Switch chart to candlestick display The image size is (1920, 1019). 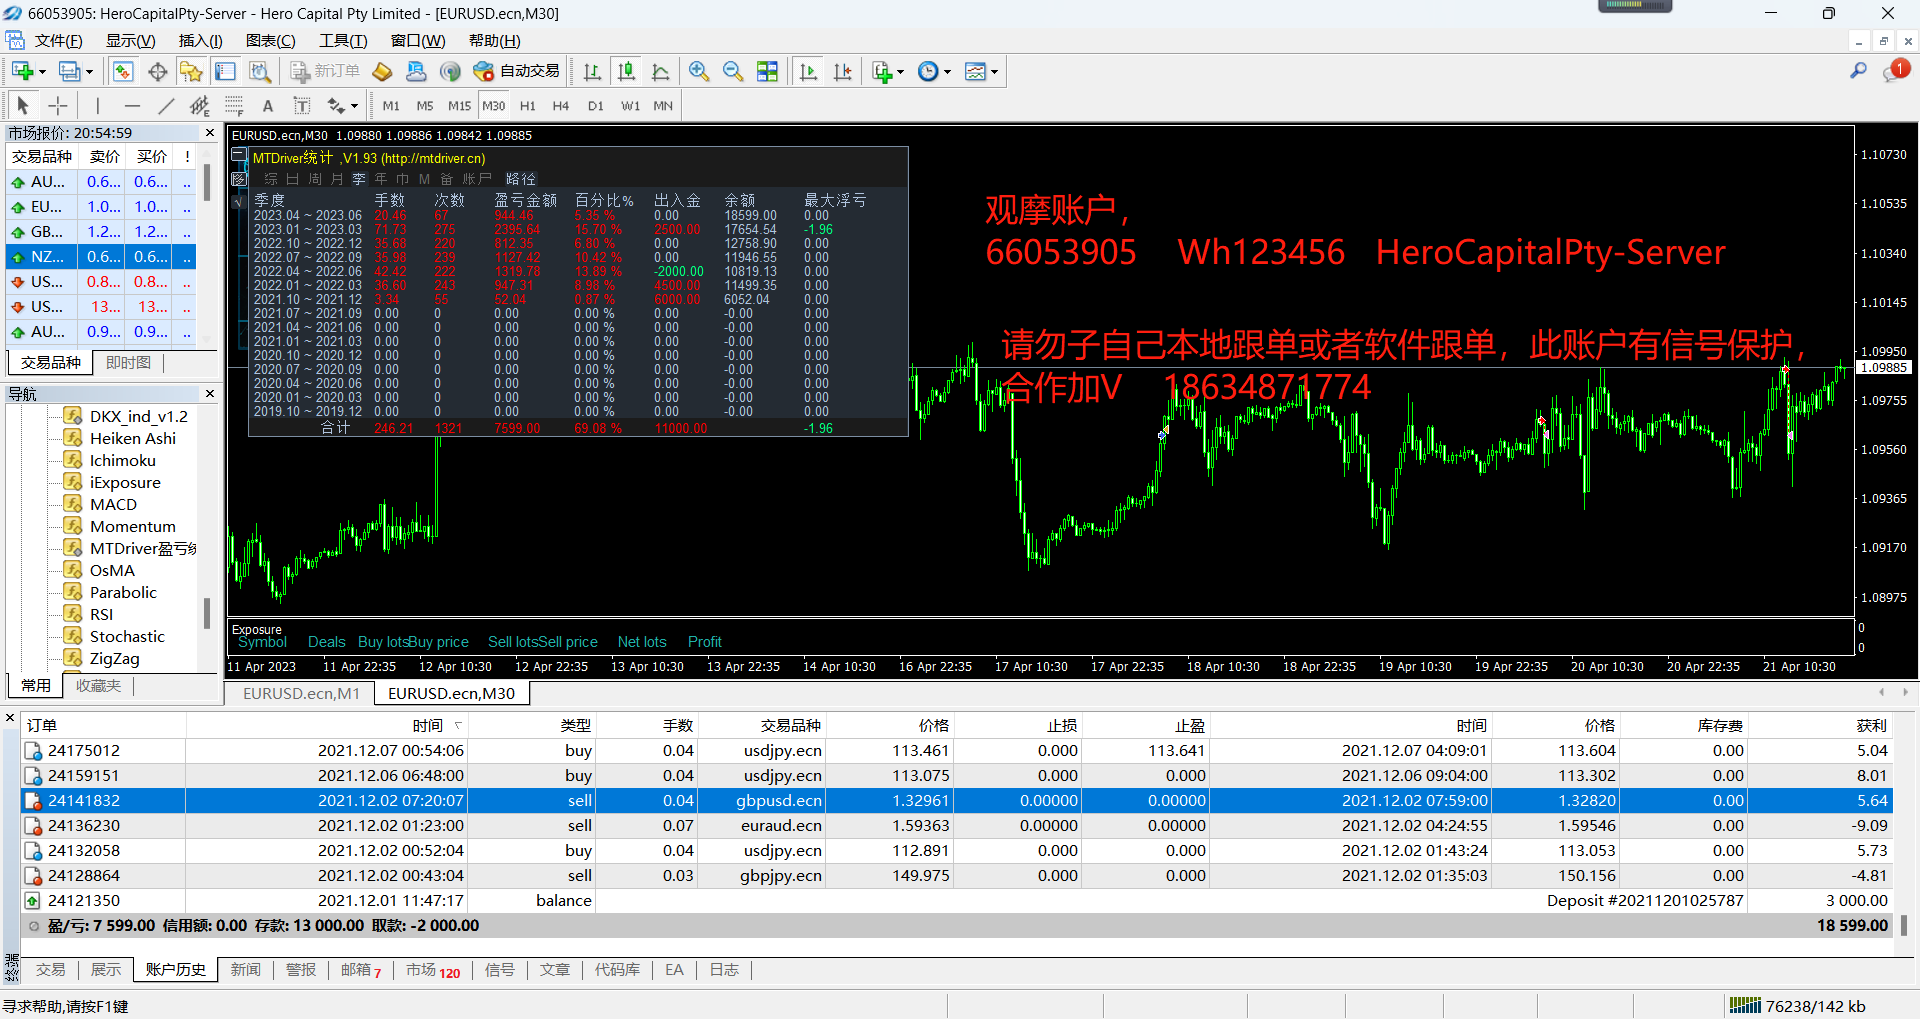626,72
